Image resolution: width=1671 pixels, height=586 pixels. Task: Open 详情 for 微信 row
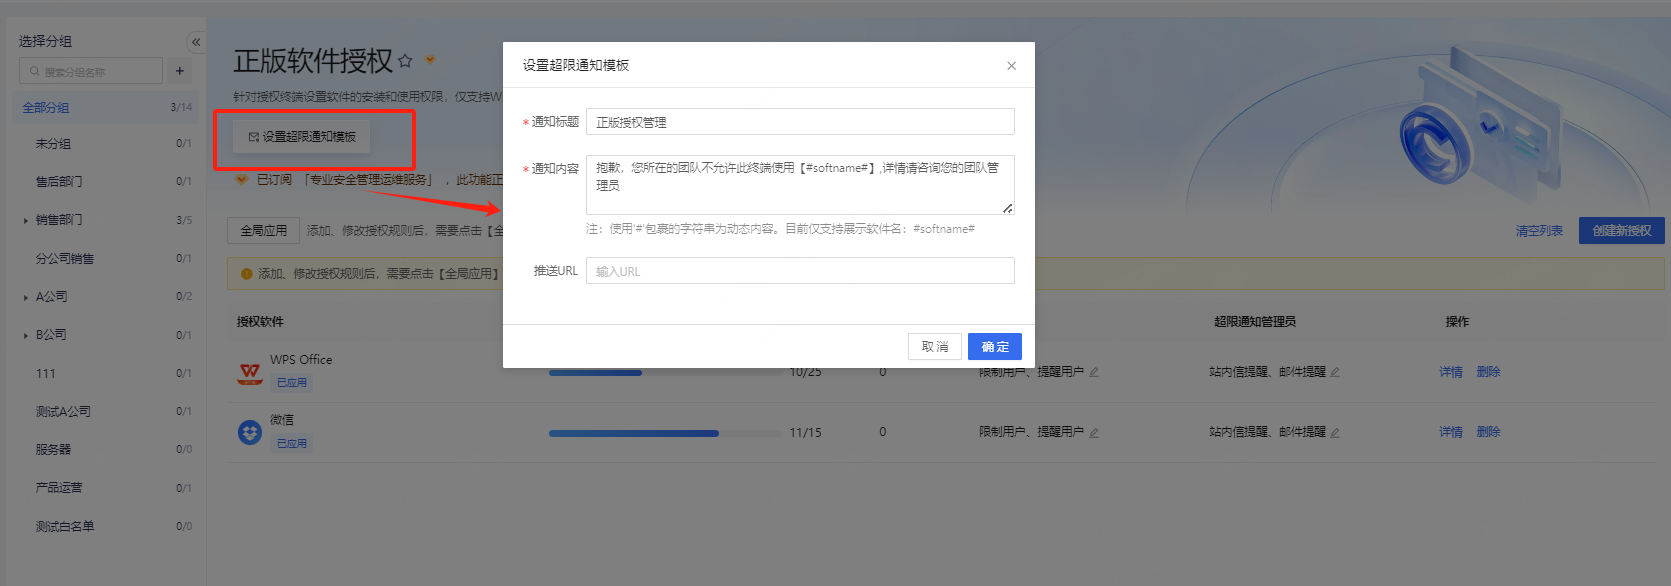click(x=1451, y=432)
